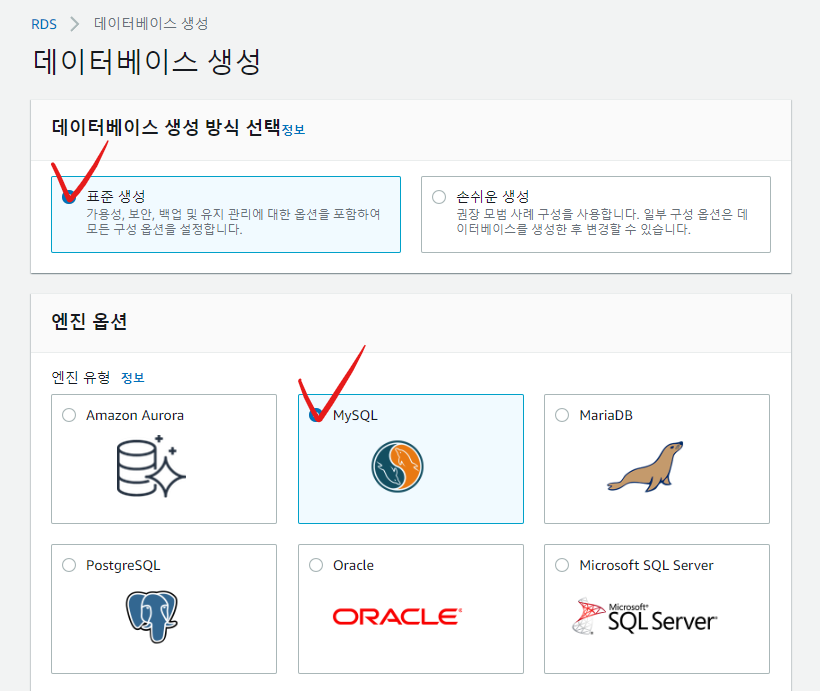Click the Microsoft SQL Server label text
The image size is (820, 691).
point(646,565)
